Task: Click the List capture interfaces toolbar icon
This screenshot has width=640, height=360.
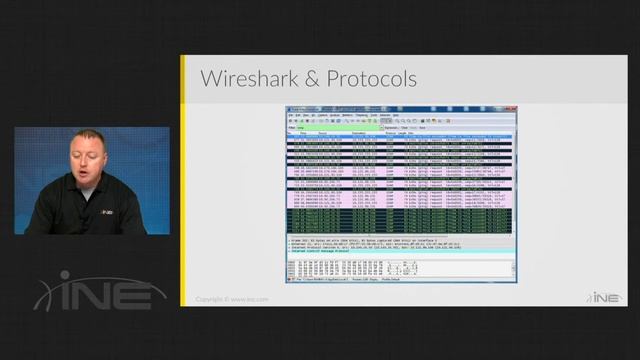Action: pyautogui.click(x=291, y=121)
